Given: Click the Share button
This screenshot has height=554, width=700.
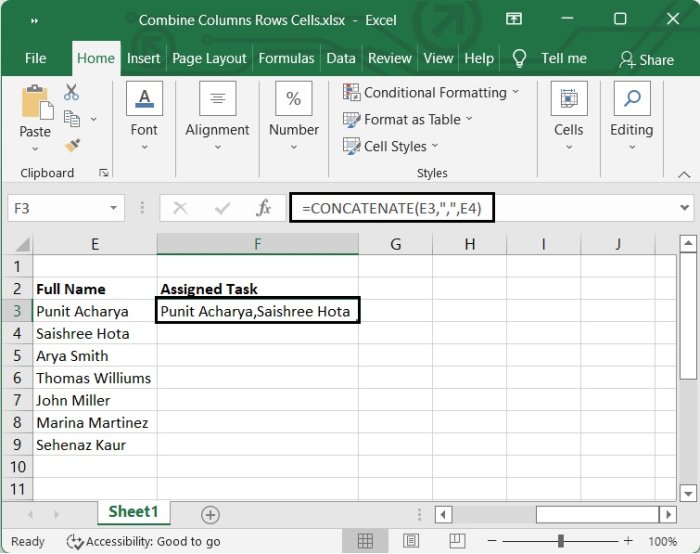Looking at the screenshot, I should tap(646, 60).
